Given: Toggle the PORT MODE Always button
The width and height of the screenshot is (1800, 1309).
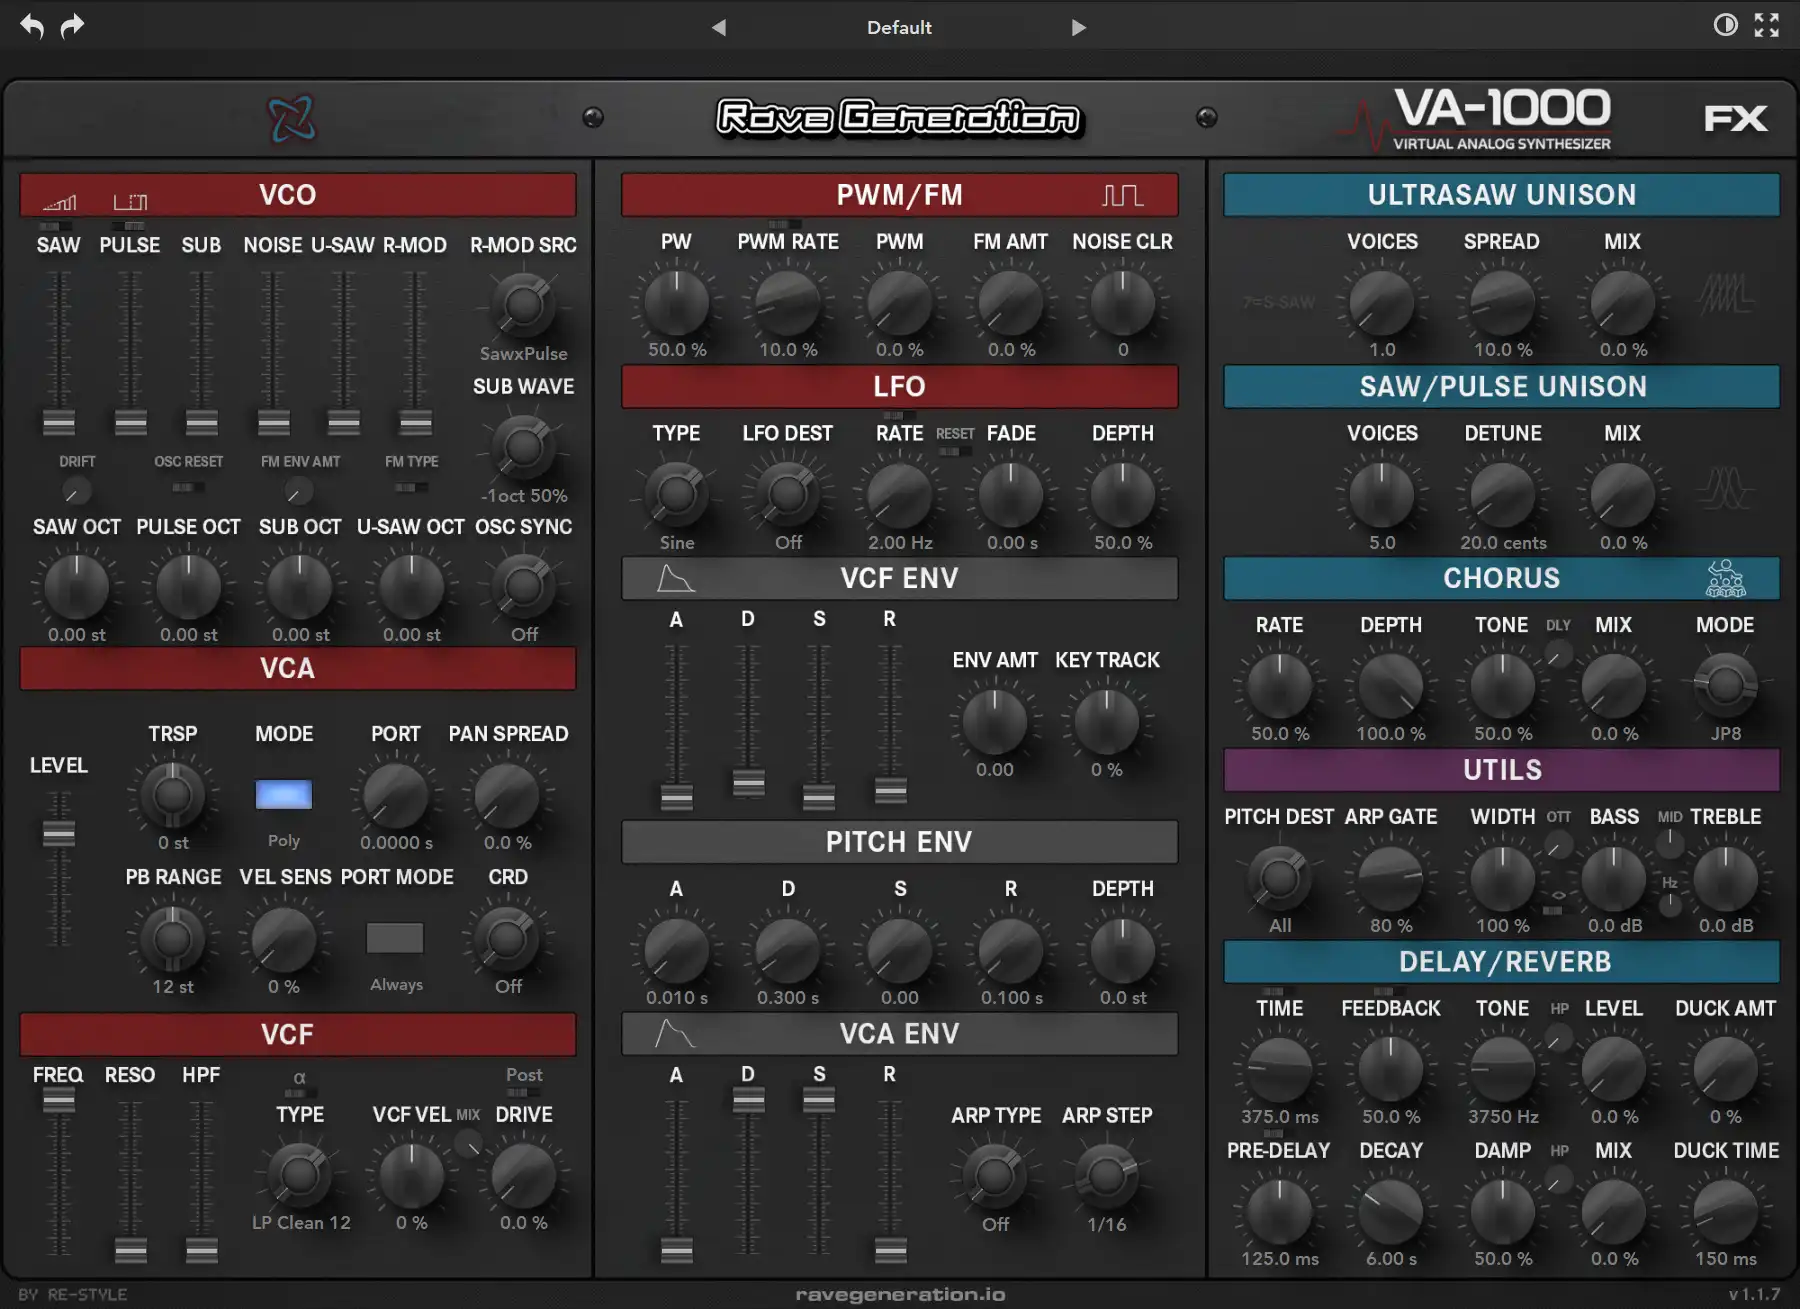Looking at the screenshot, I should [395, 938].
